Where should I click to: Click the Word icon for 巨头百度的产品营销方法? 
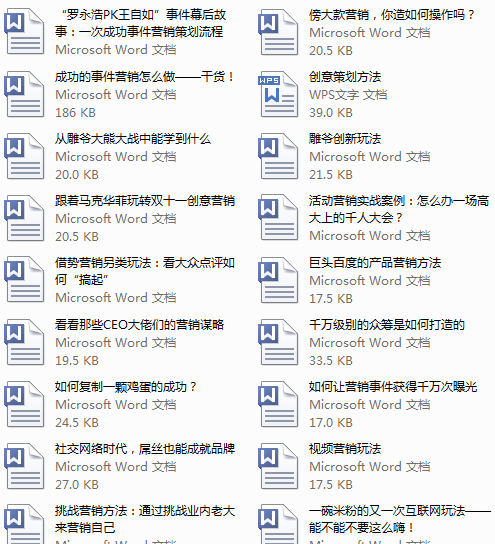click(x=278, y=280)
